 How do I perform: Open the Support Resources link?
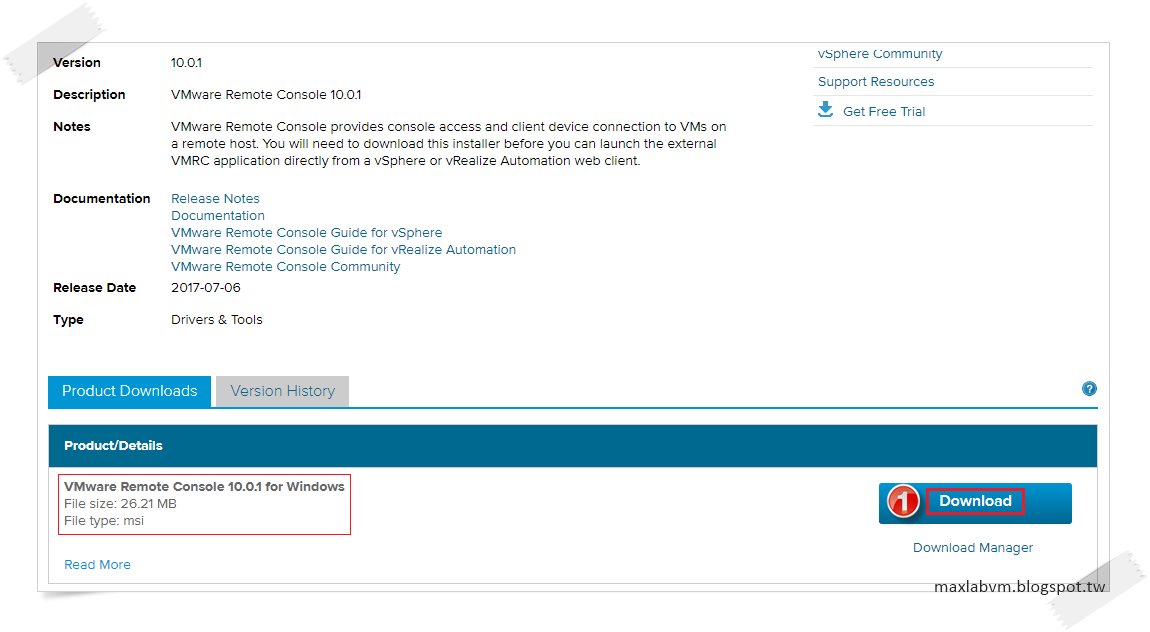(x=876, y=81)
